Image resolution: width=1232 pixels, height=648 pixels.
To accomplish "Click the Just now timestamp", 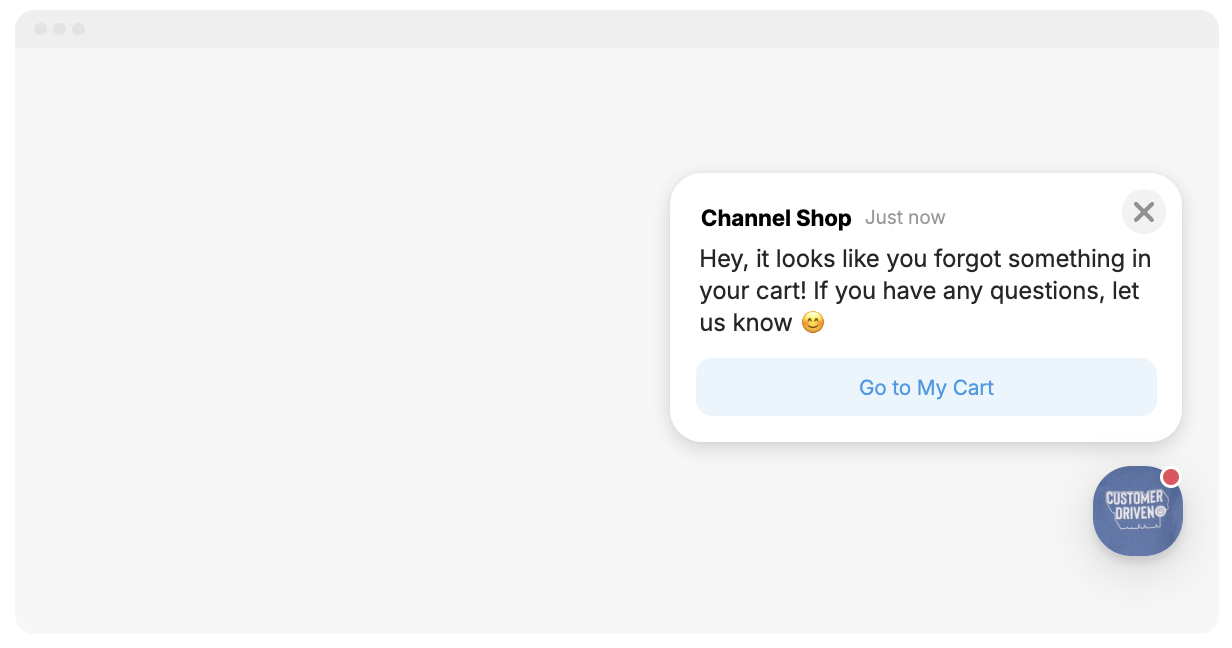I will point(905,218).
